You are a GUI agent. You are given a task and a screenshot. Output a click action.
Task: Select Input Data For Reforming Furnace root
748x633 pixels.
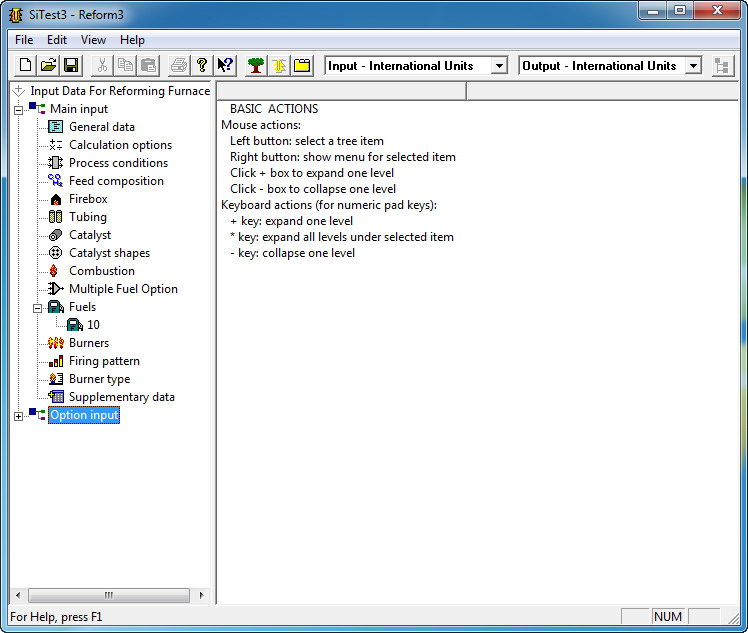pos(120,91)
